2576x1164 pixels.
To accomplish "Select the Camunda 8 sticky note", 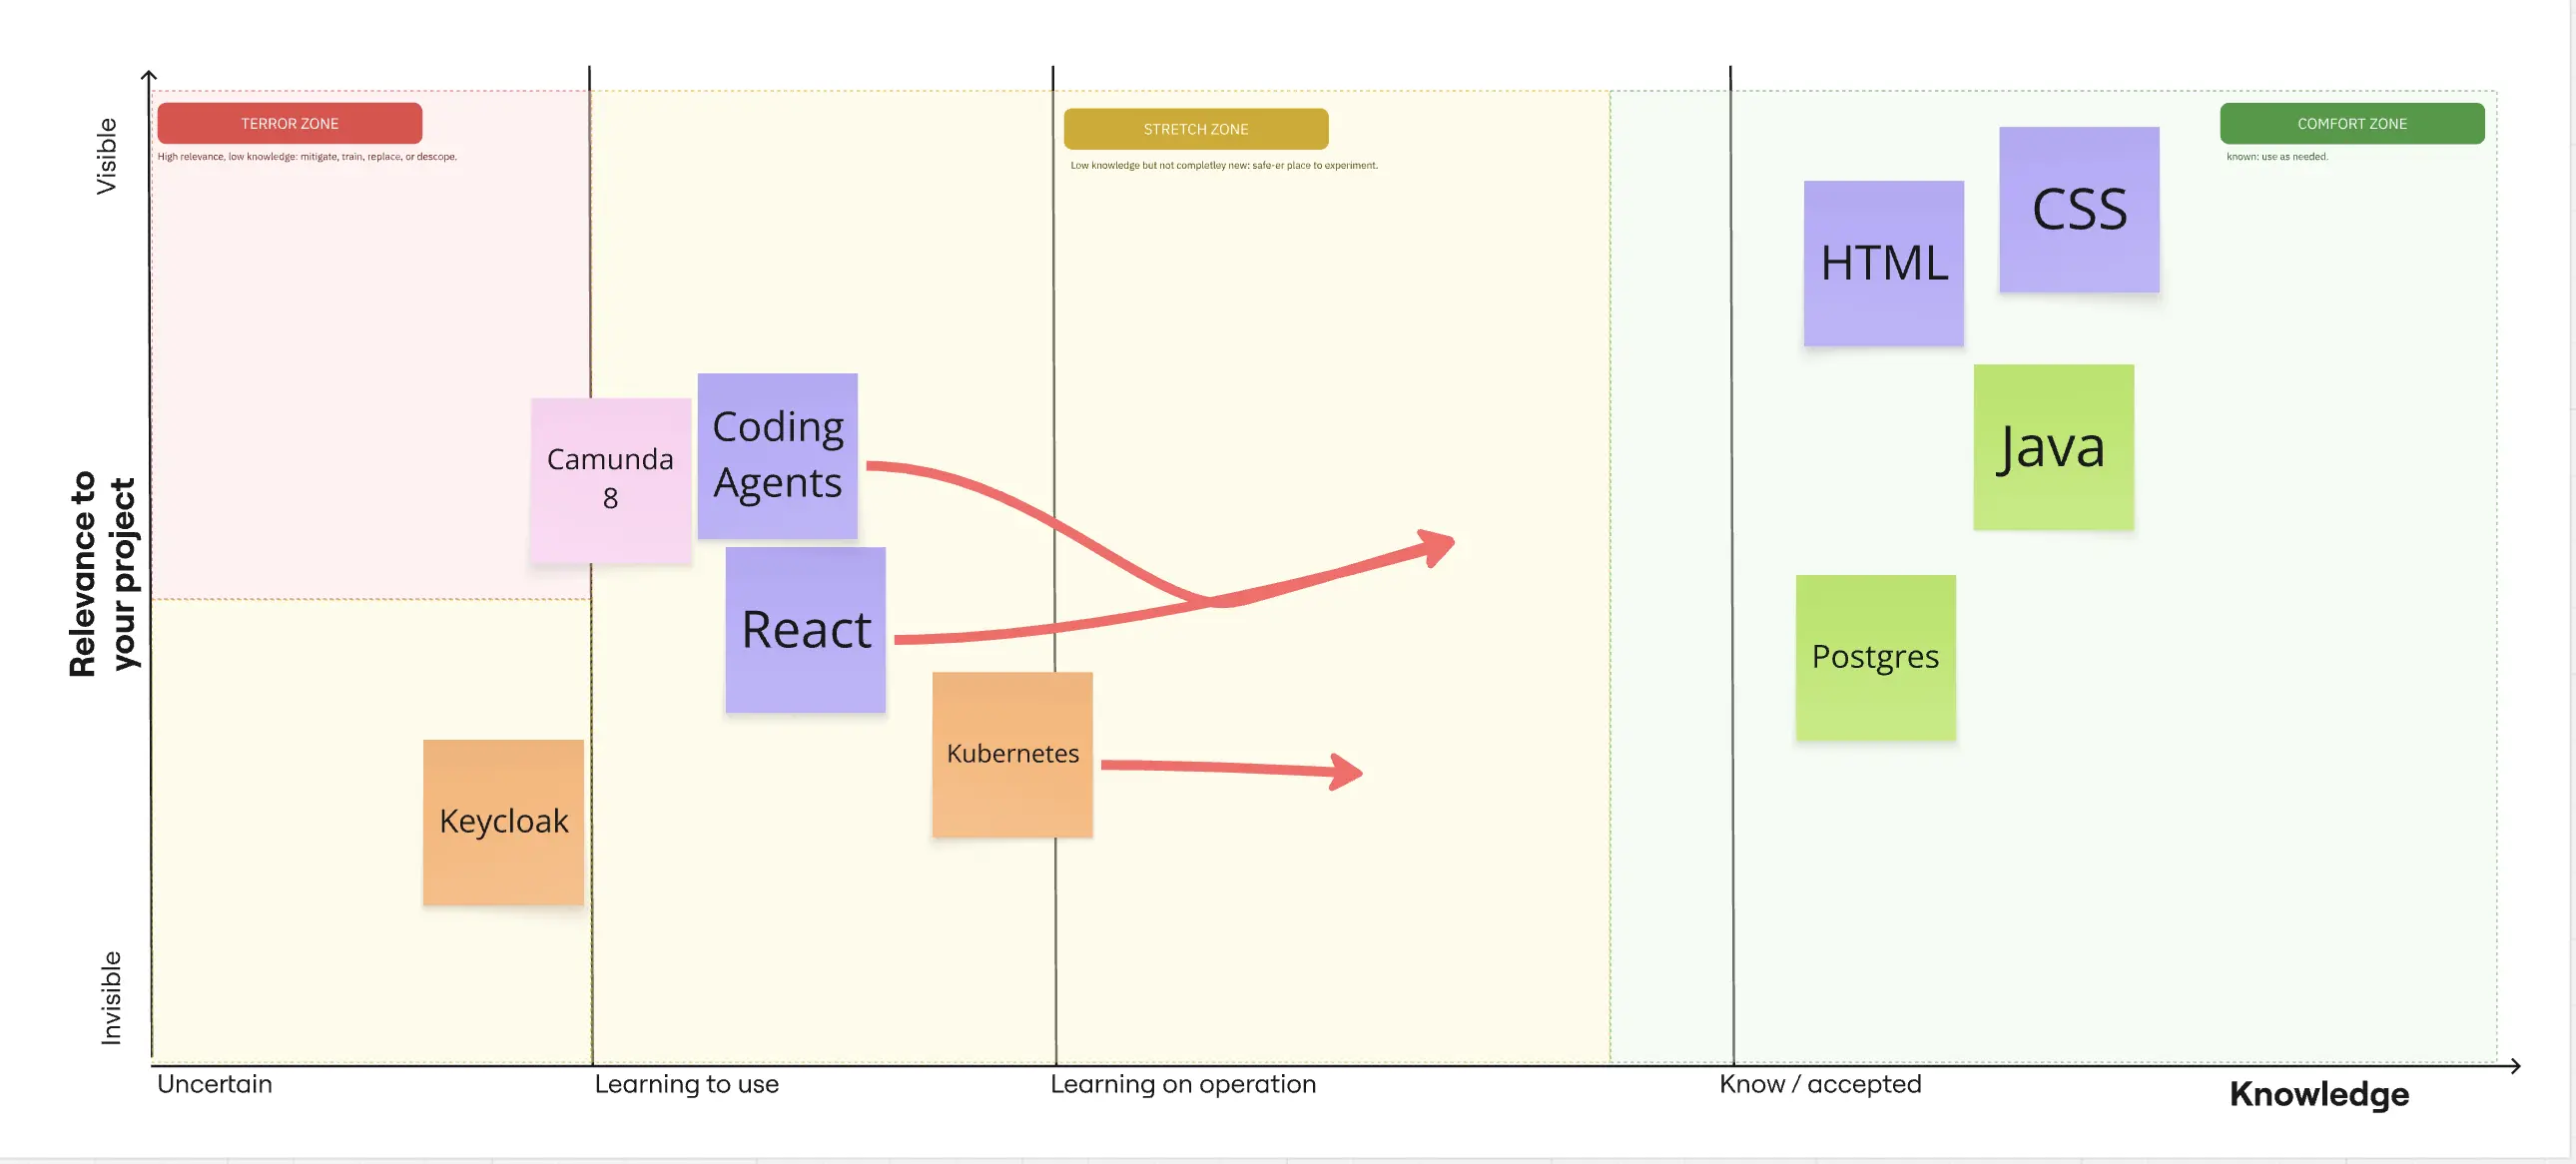I will [610, 480].
